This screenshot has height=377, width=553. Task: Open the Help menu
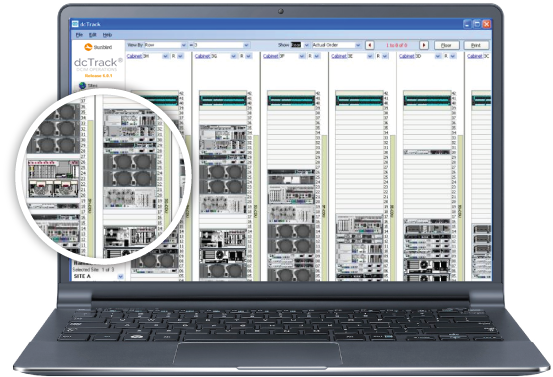[107, 35]
